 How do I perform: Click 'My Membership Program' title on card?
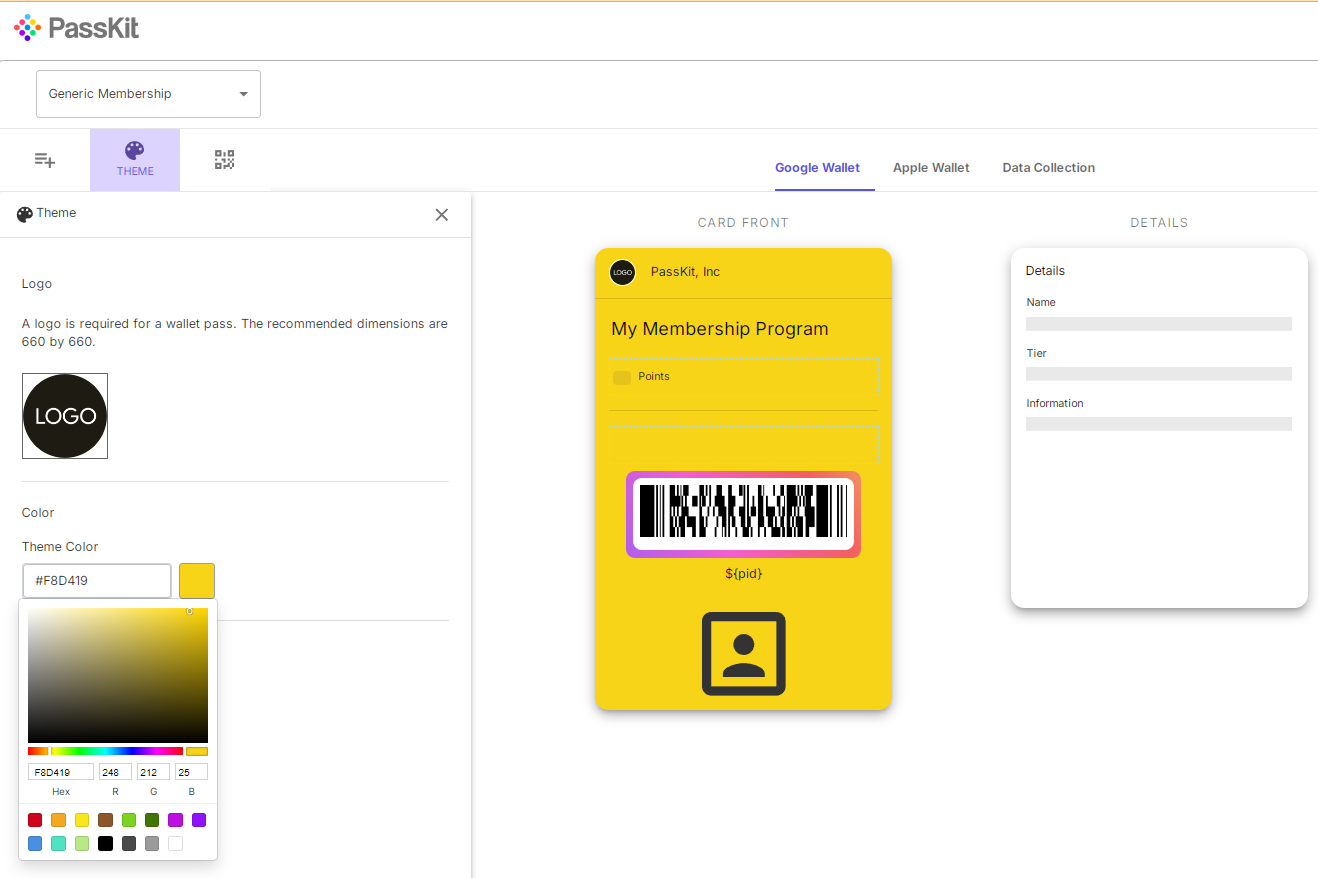(720, 329)
